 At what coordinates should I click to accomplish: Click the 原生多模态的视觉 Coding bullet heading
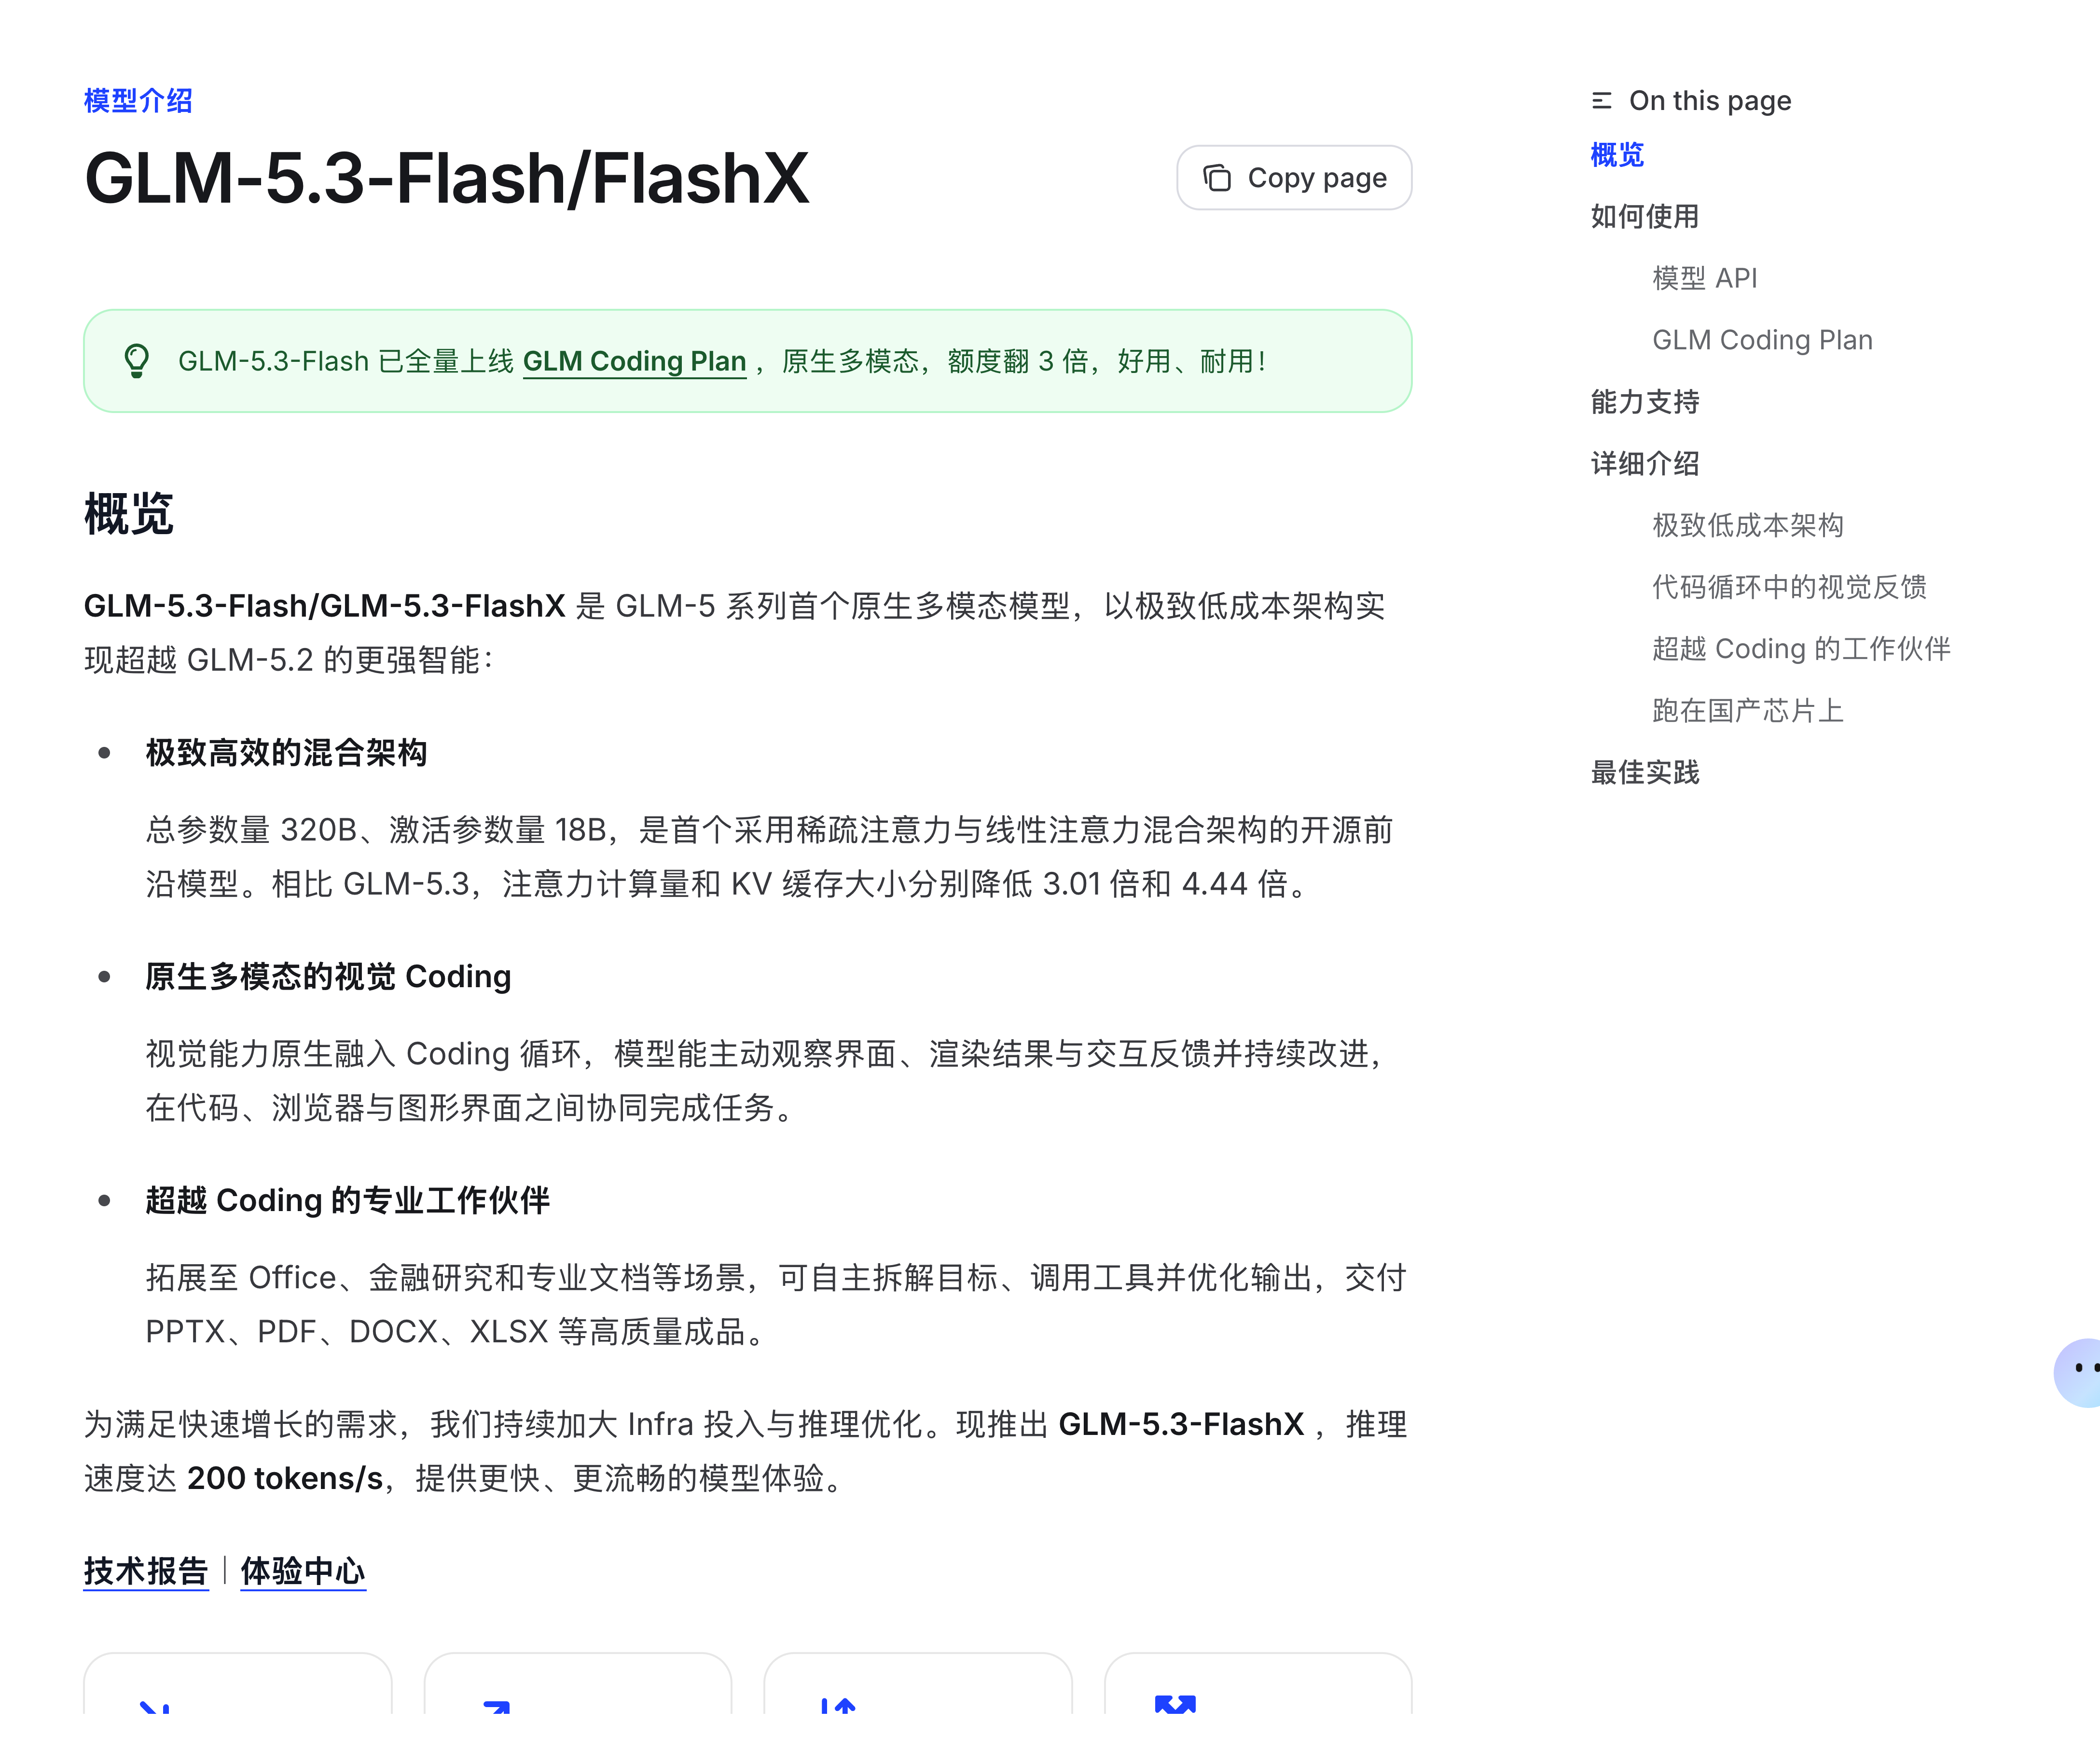[x=328, y=976]
